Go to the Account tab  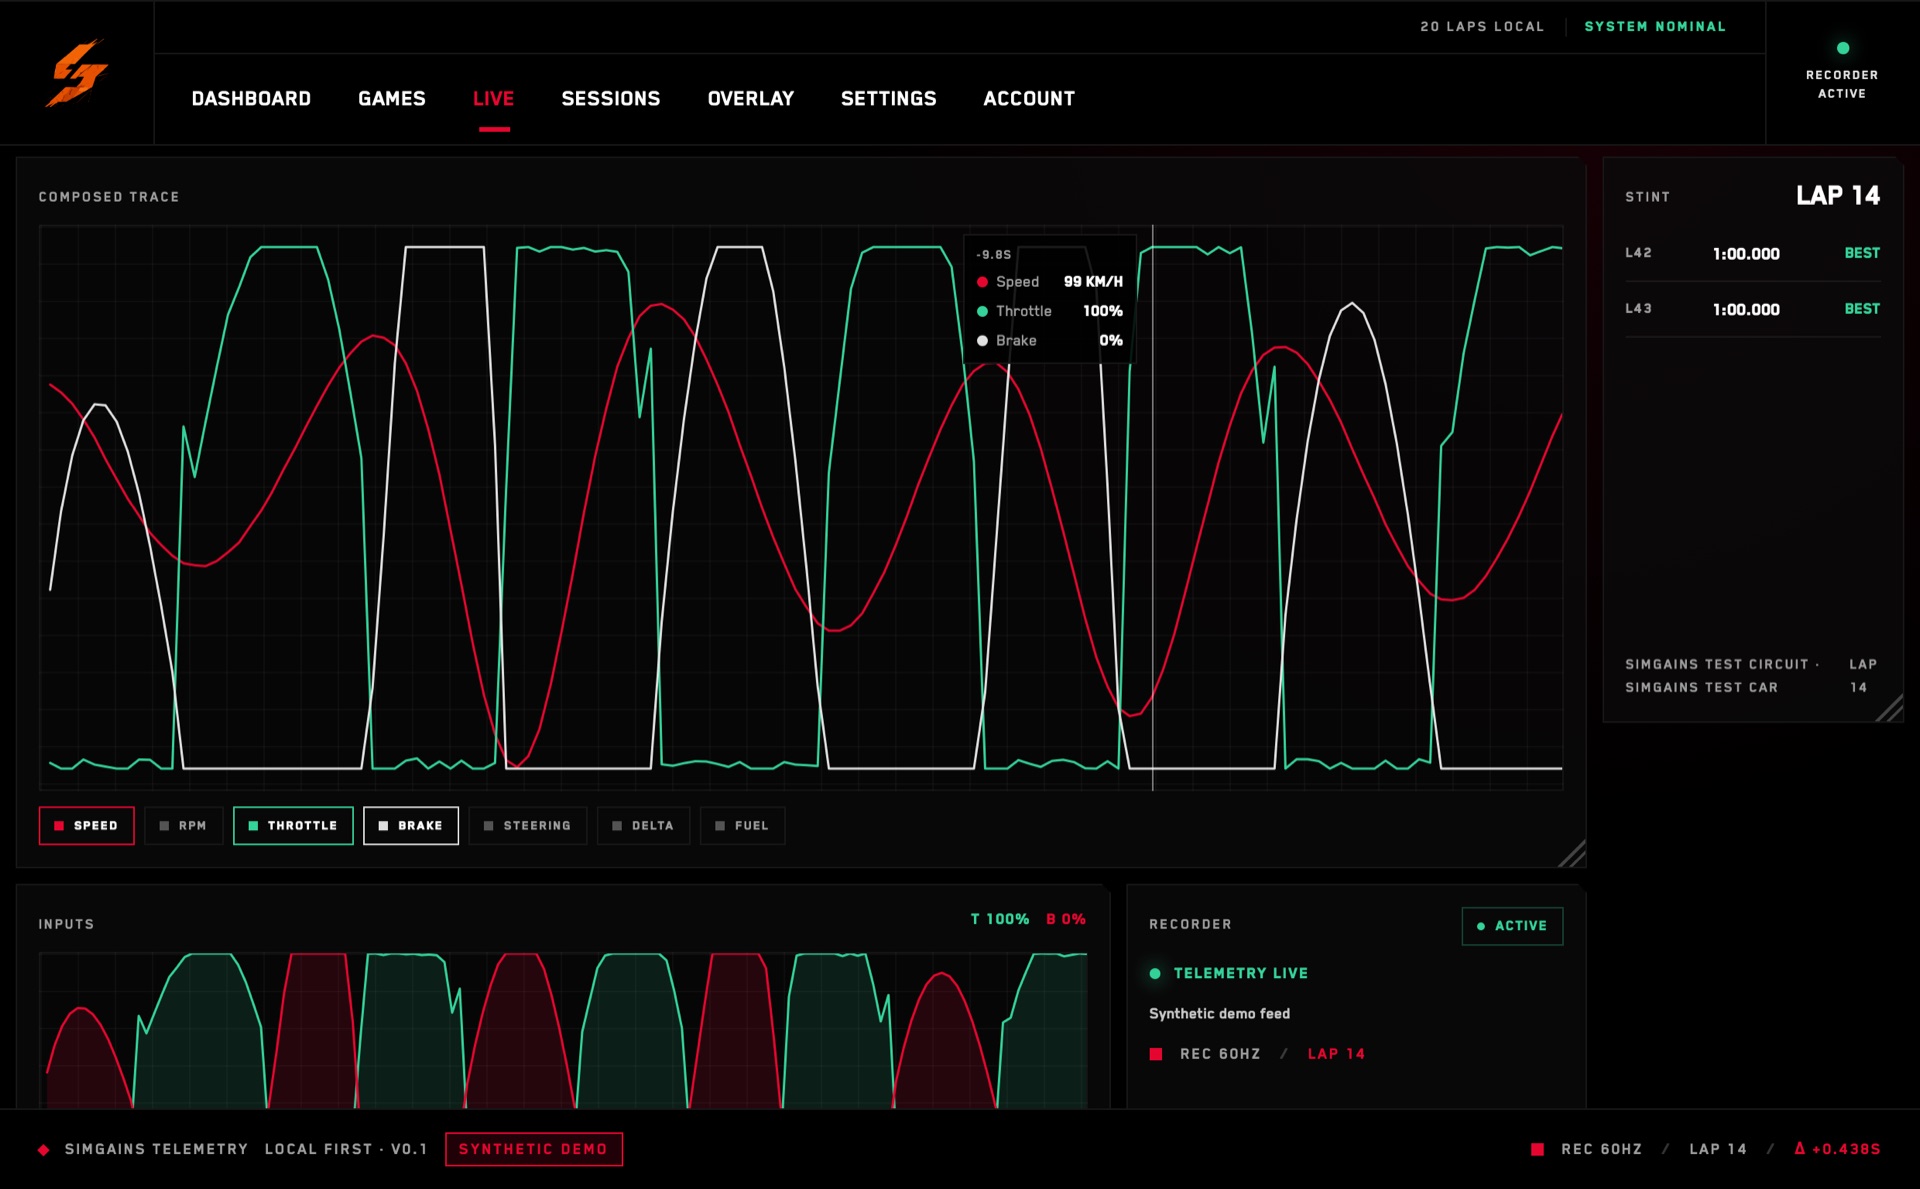1029,98
